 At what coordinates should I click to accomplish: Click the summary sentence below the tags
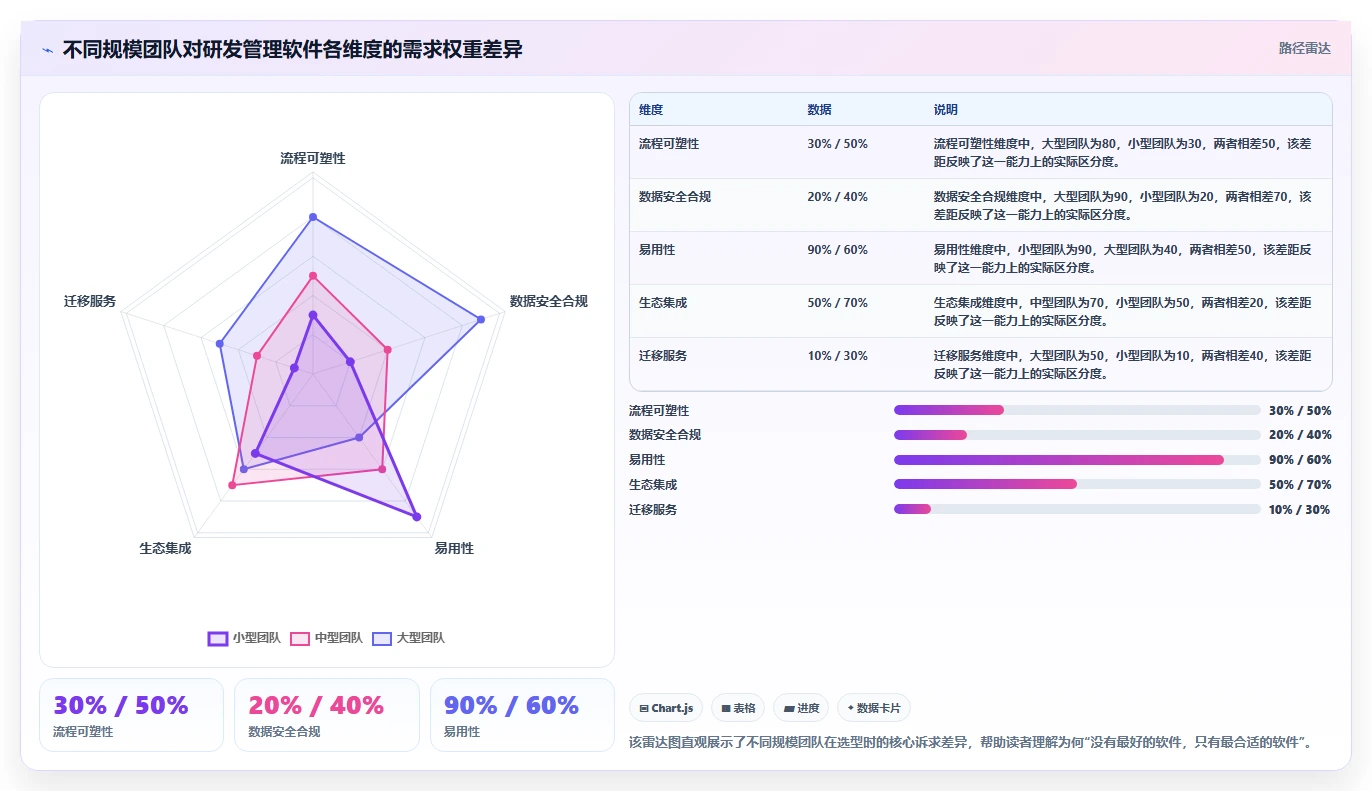970,742
